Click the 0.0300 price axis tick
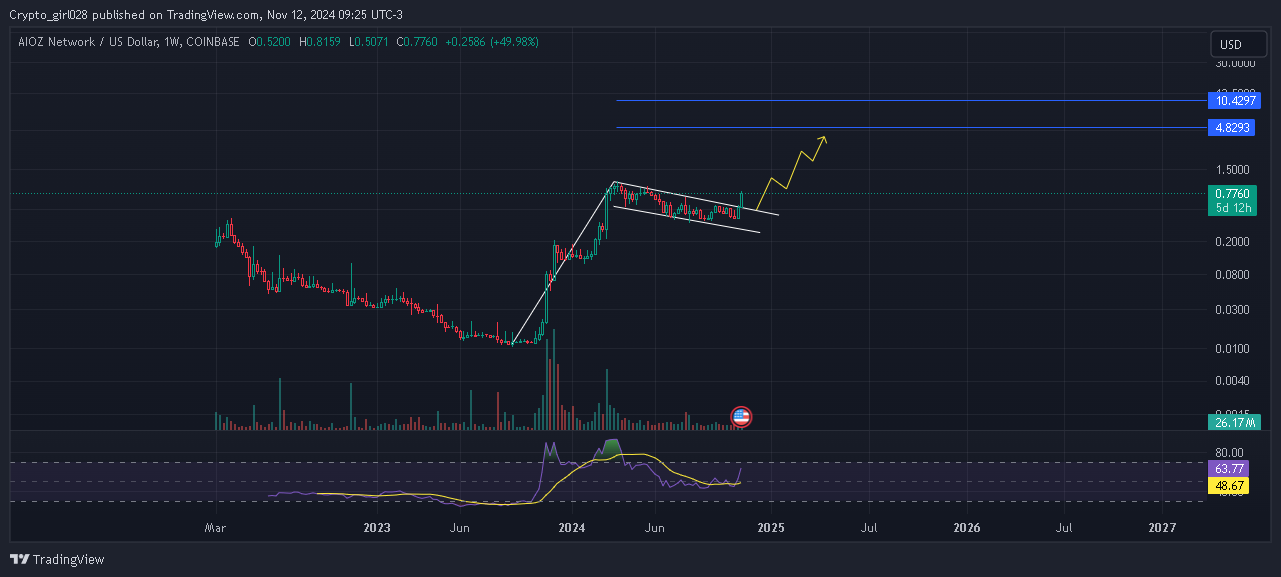The height and width of the screenshot is (577, 1281). click(x=1234, y=309)
